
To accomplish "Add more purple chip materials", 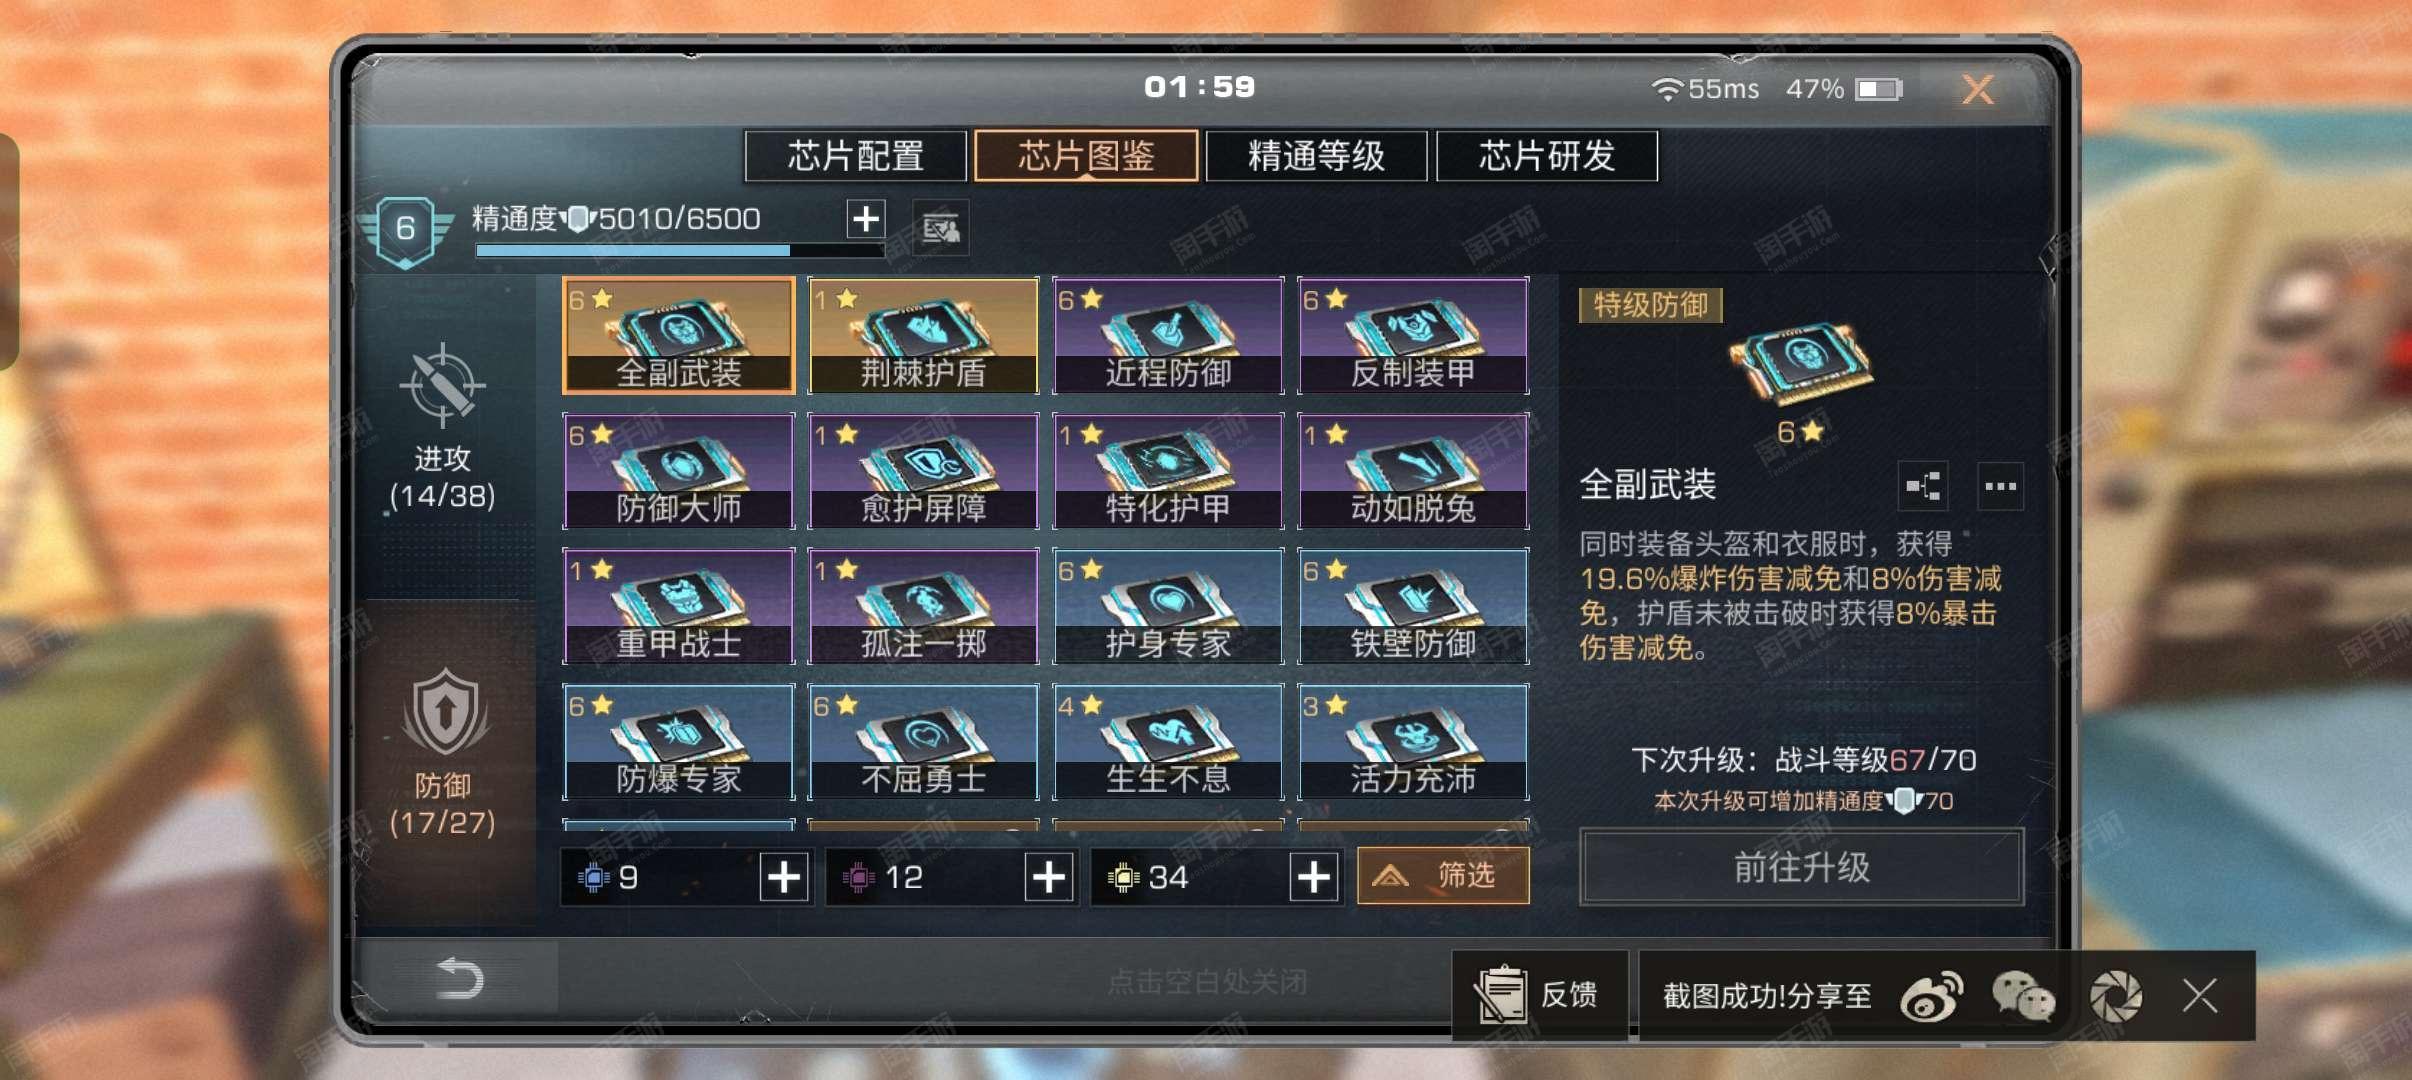I will pos(1049,878).
